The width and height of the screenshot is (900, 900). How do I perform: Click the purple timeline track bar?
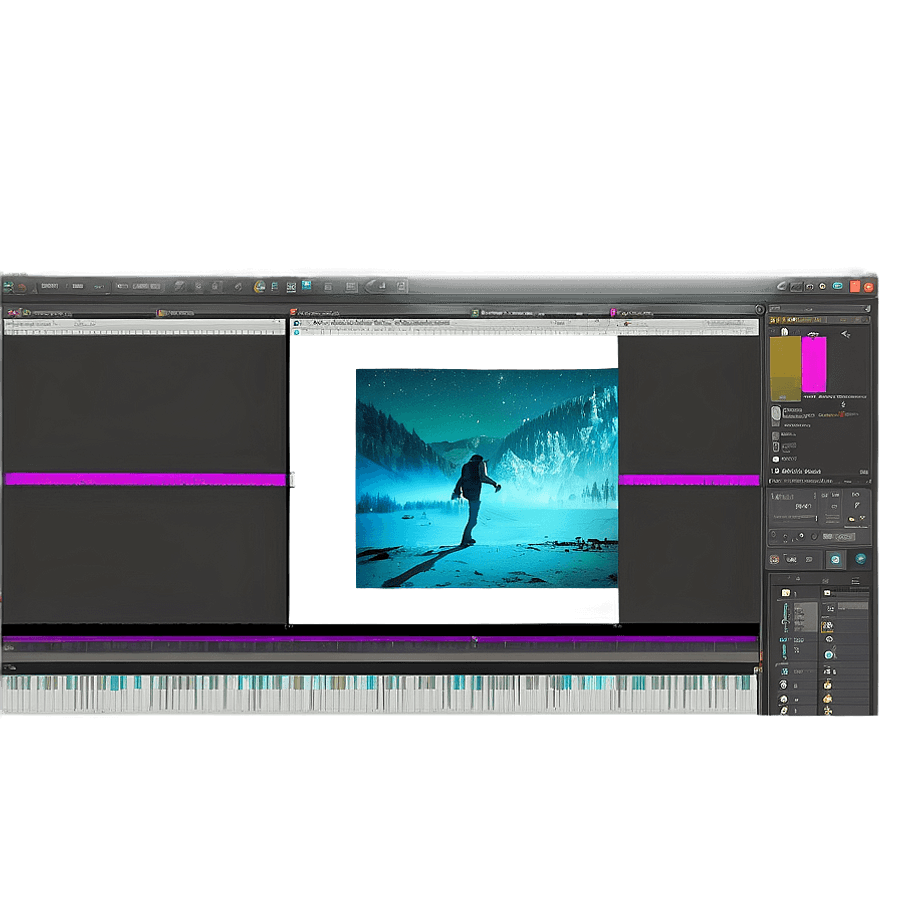380,639
